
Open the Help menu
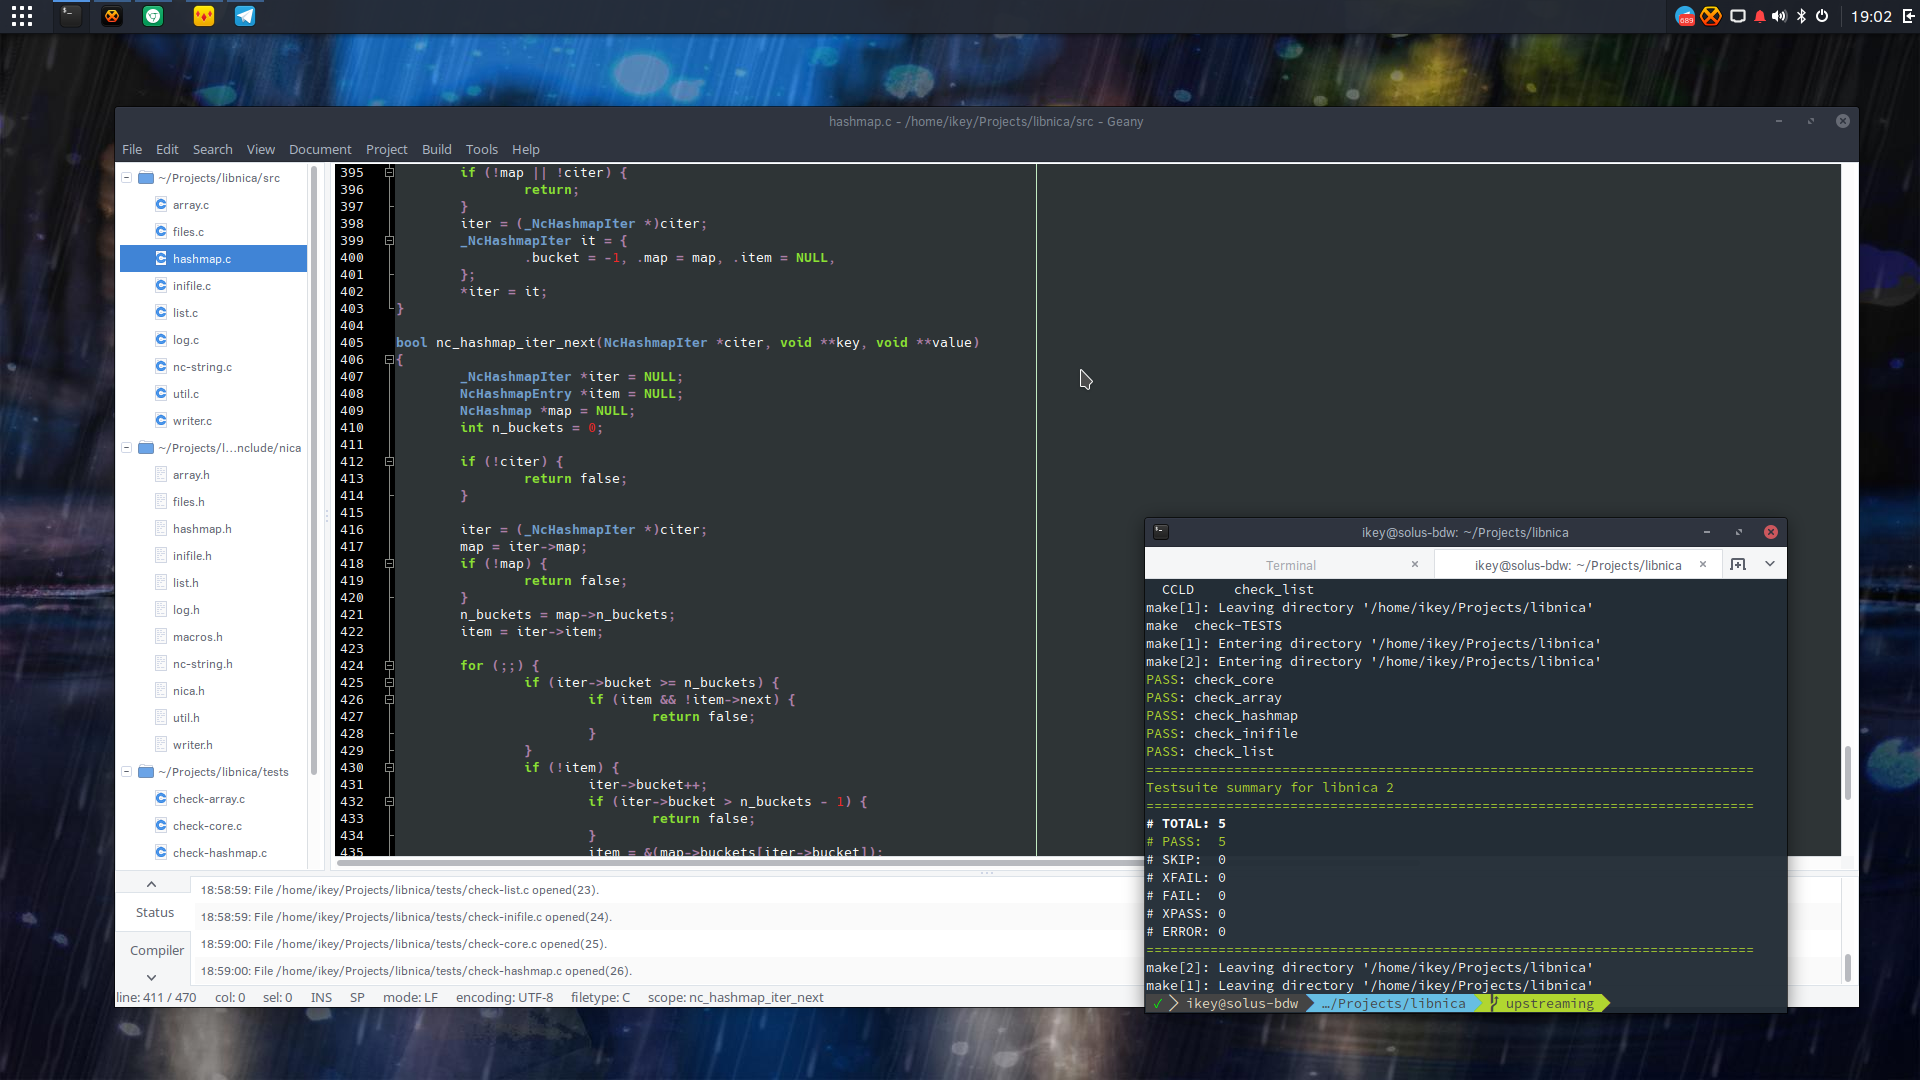click(526, 149)
